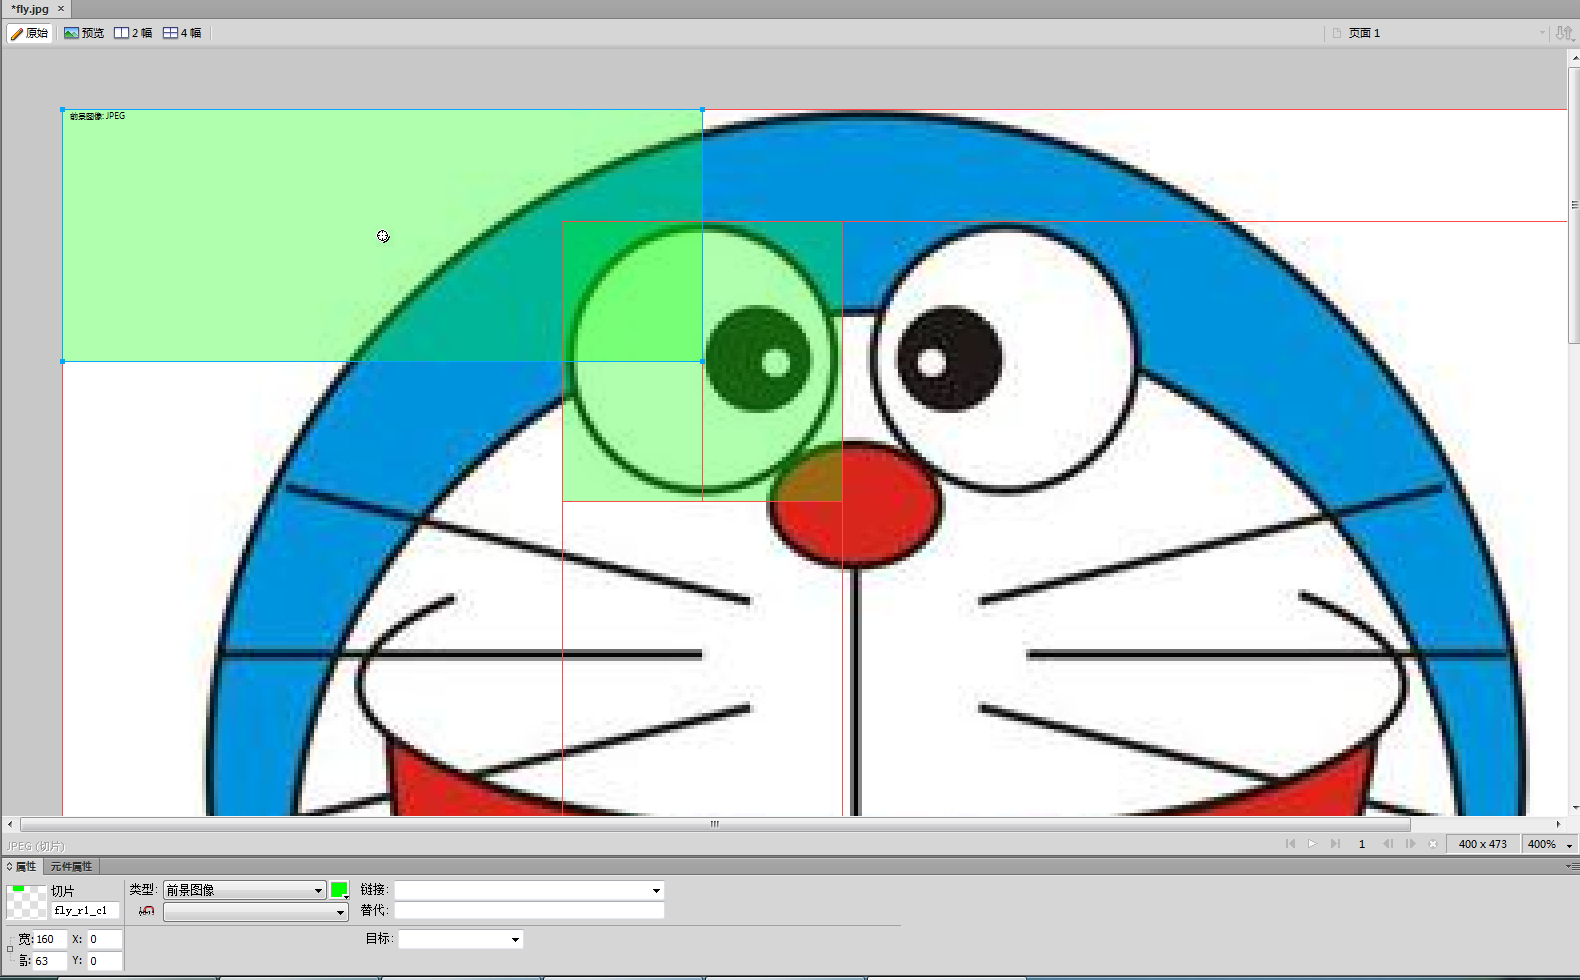Click the previous frame button
The width and height of the screenshot is (1580, 980).
(x=1388, y=844)
